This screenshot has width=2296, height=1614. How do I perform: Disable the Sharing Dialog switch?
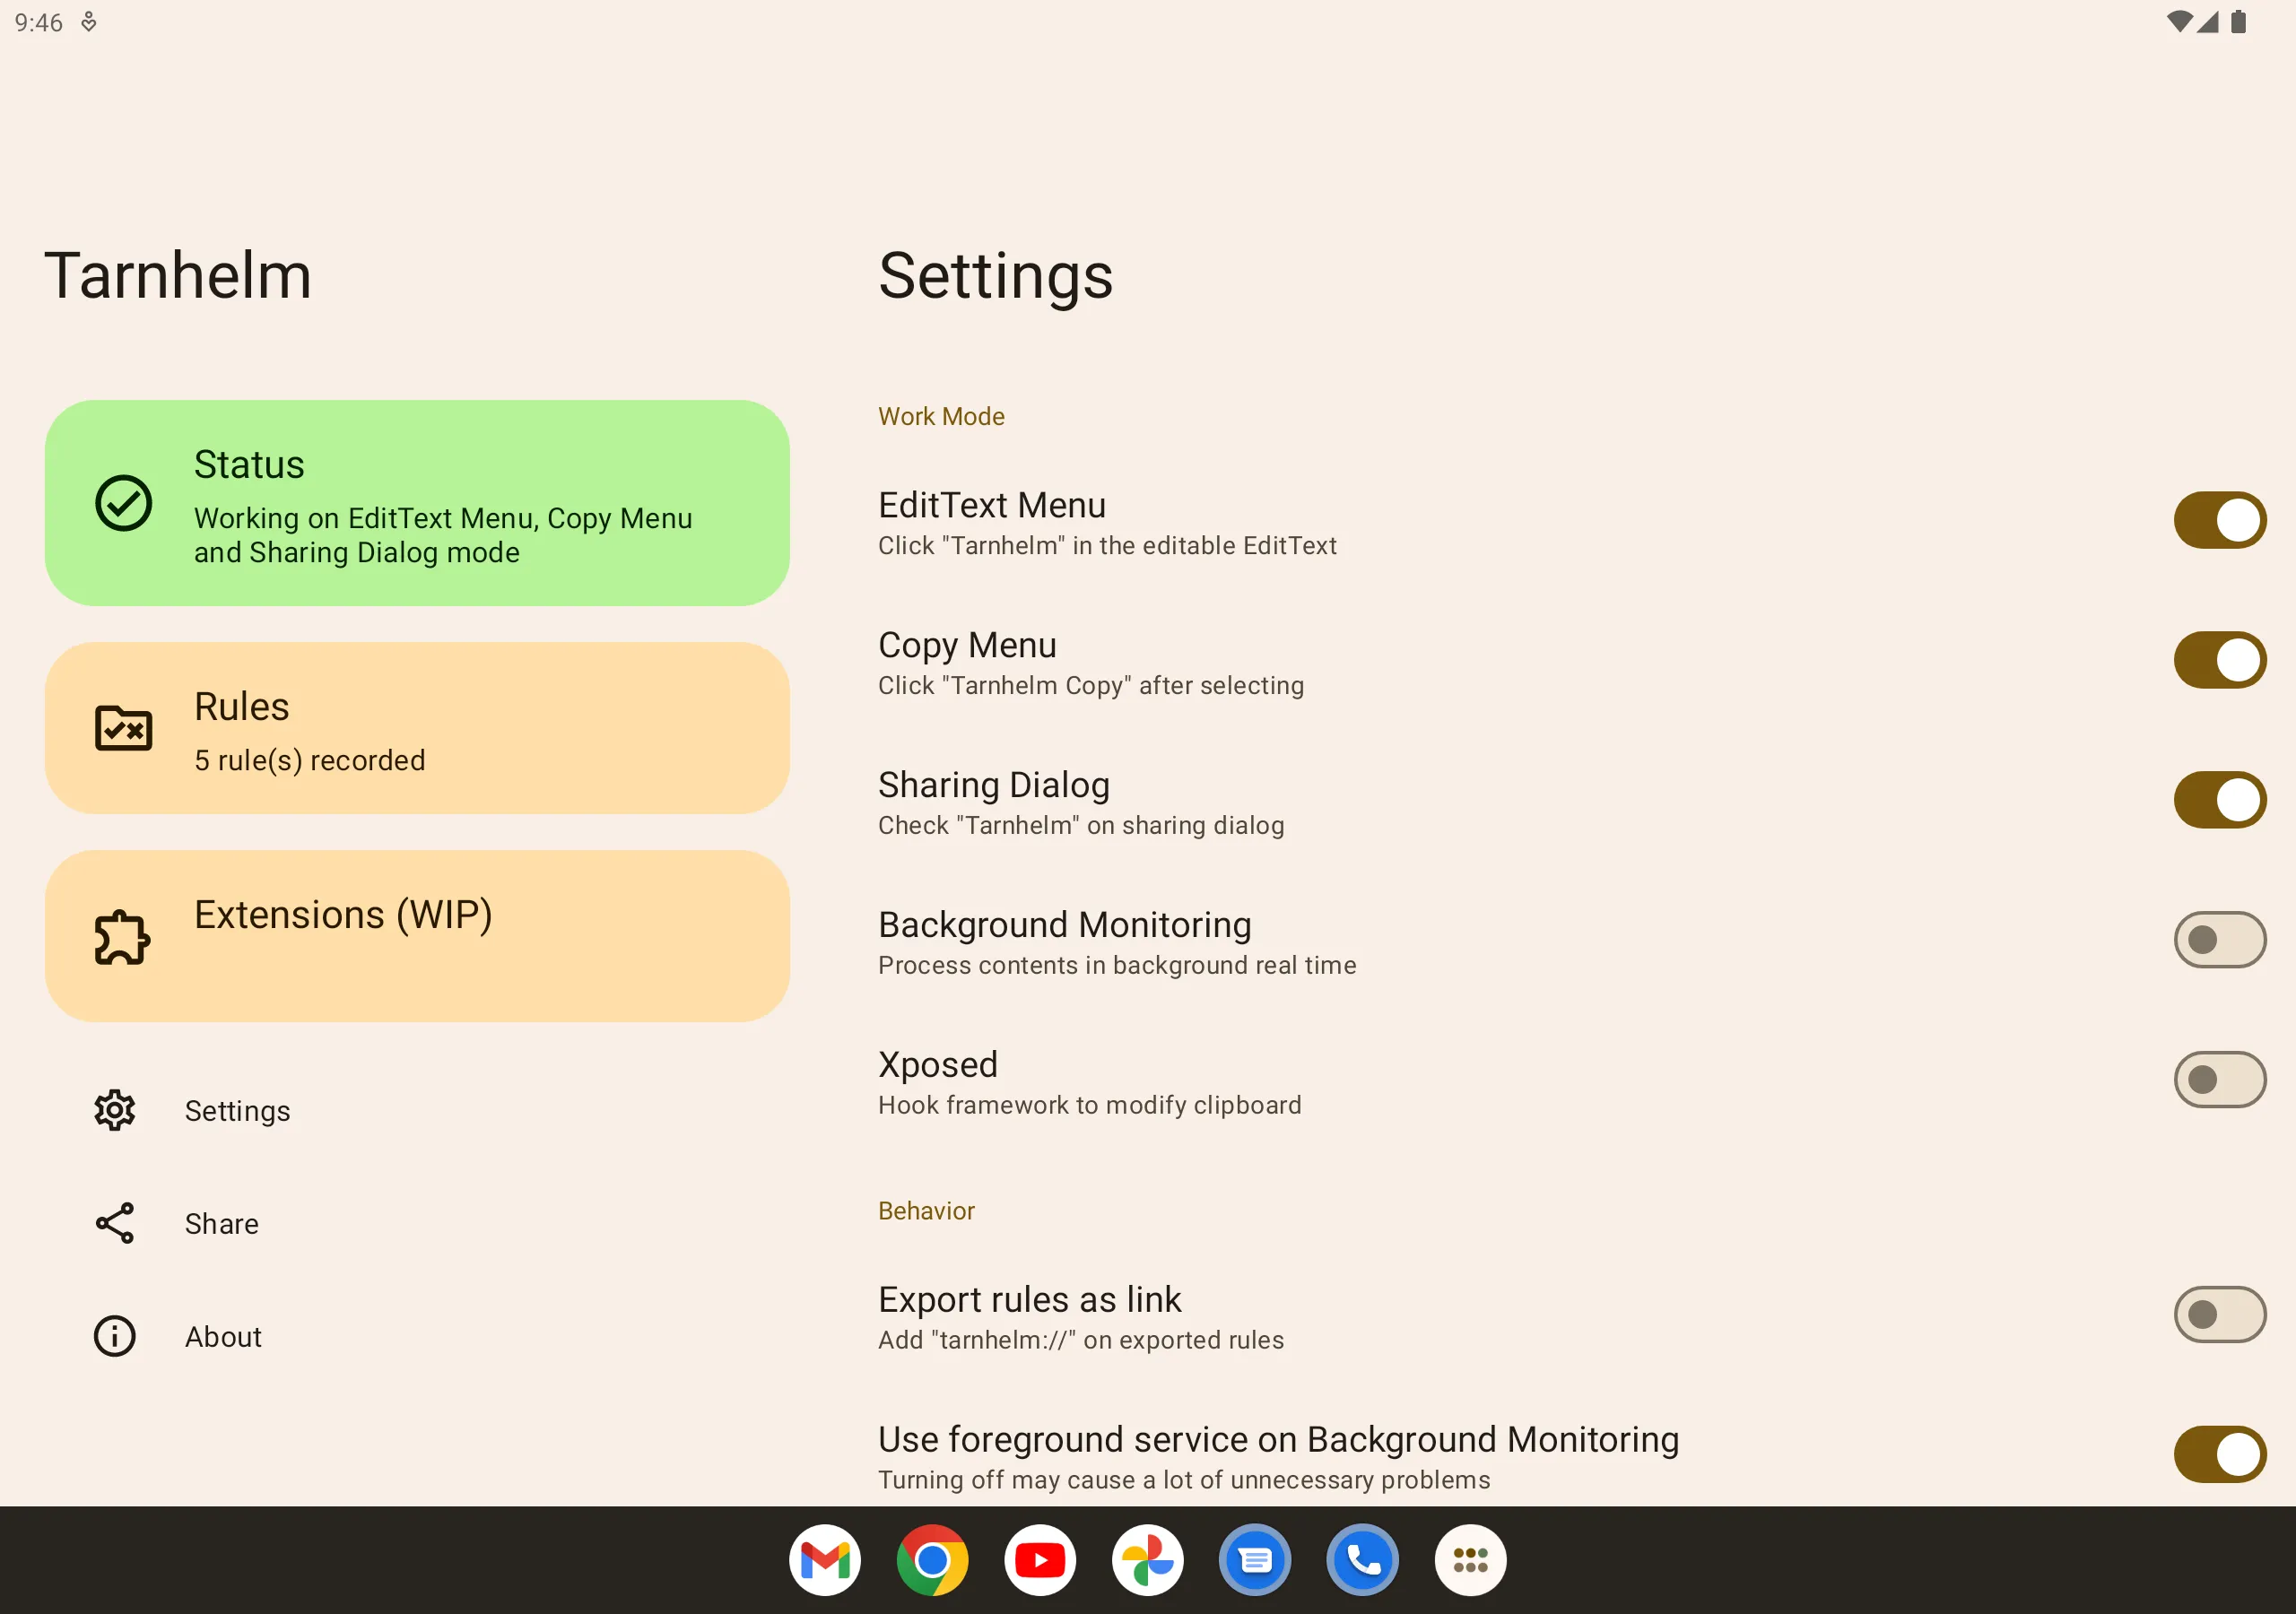2219,800
